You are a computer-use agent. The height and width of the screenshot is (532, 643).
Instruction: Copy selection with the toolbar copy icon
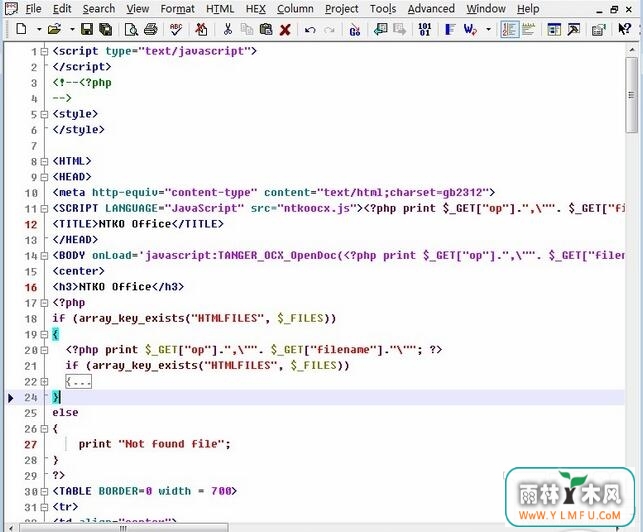(x=247, y=29)
